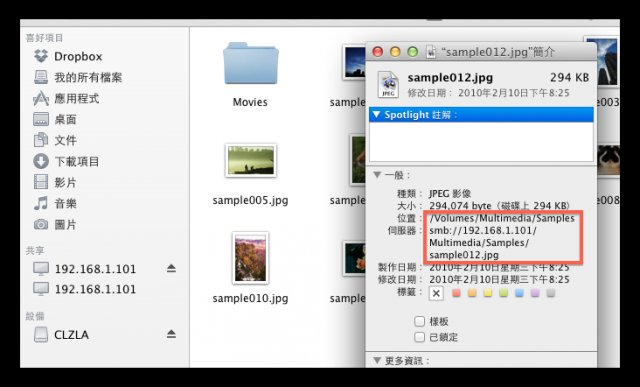640x387 pixels.
Task: Click the title bar proxy icon of sample012.jpg
Action: 431,52
